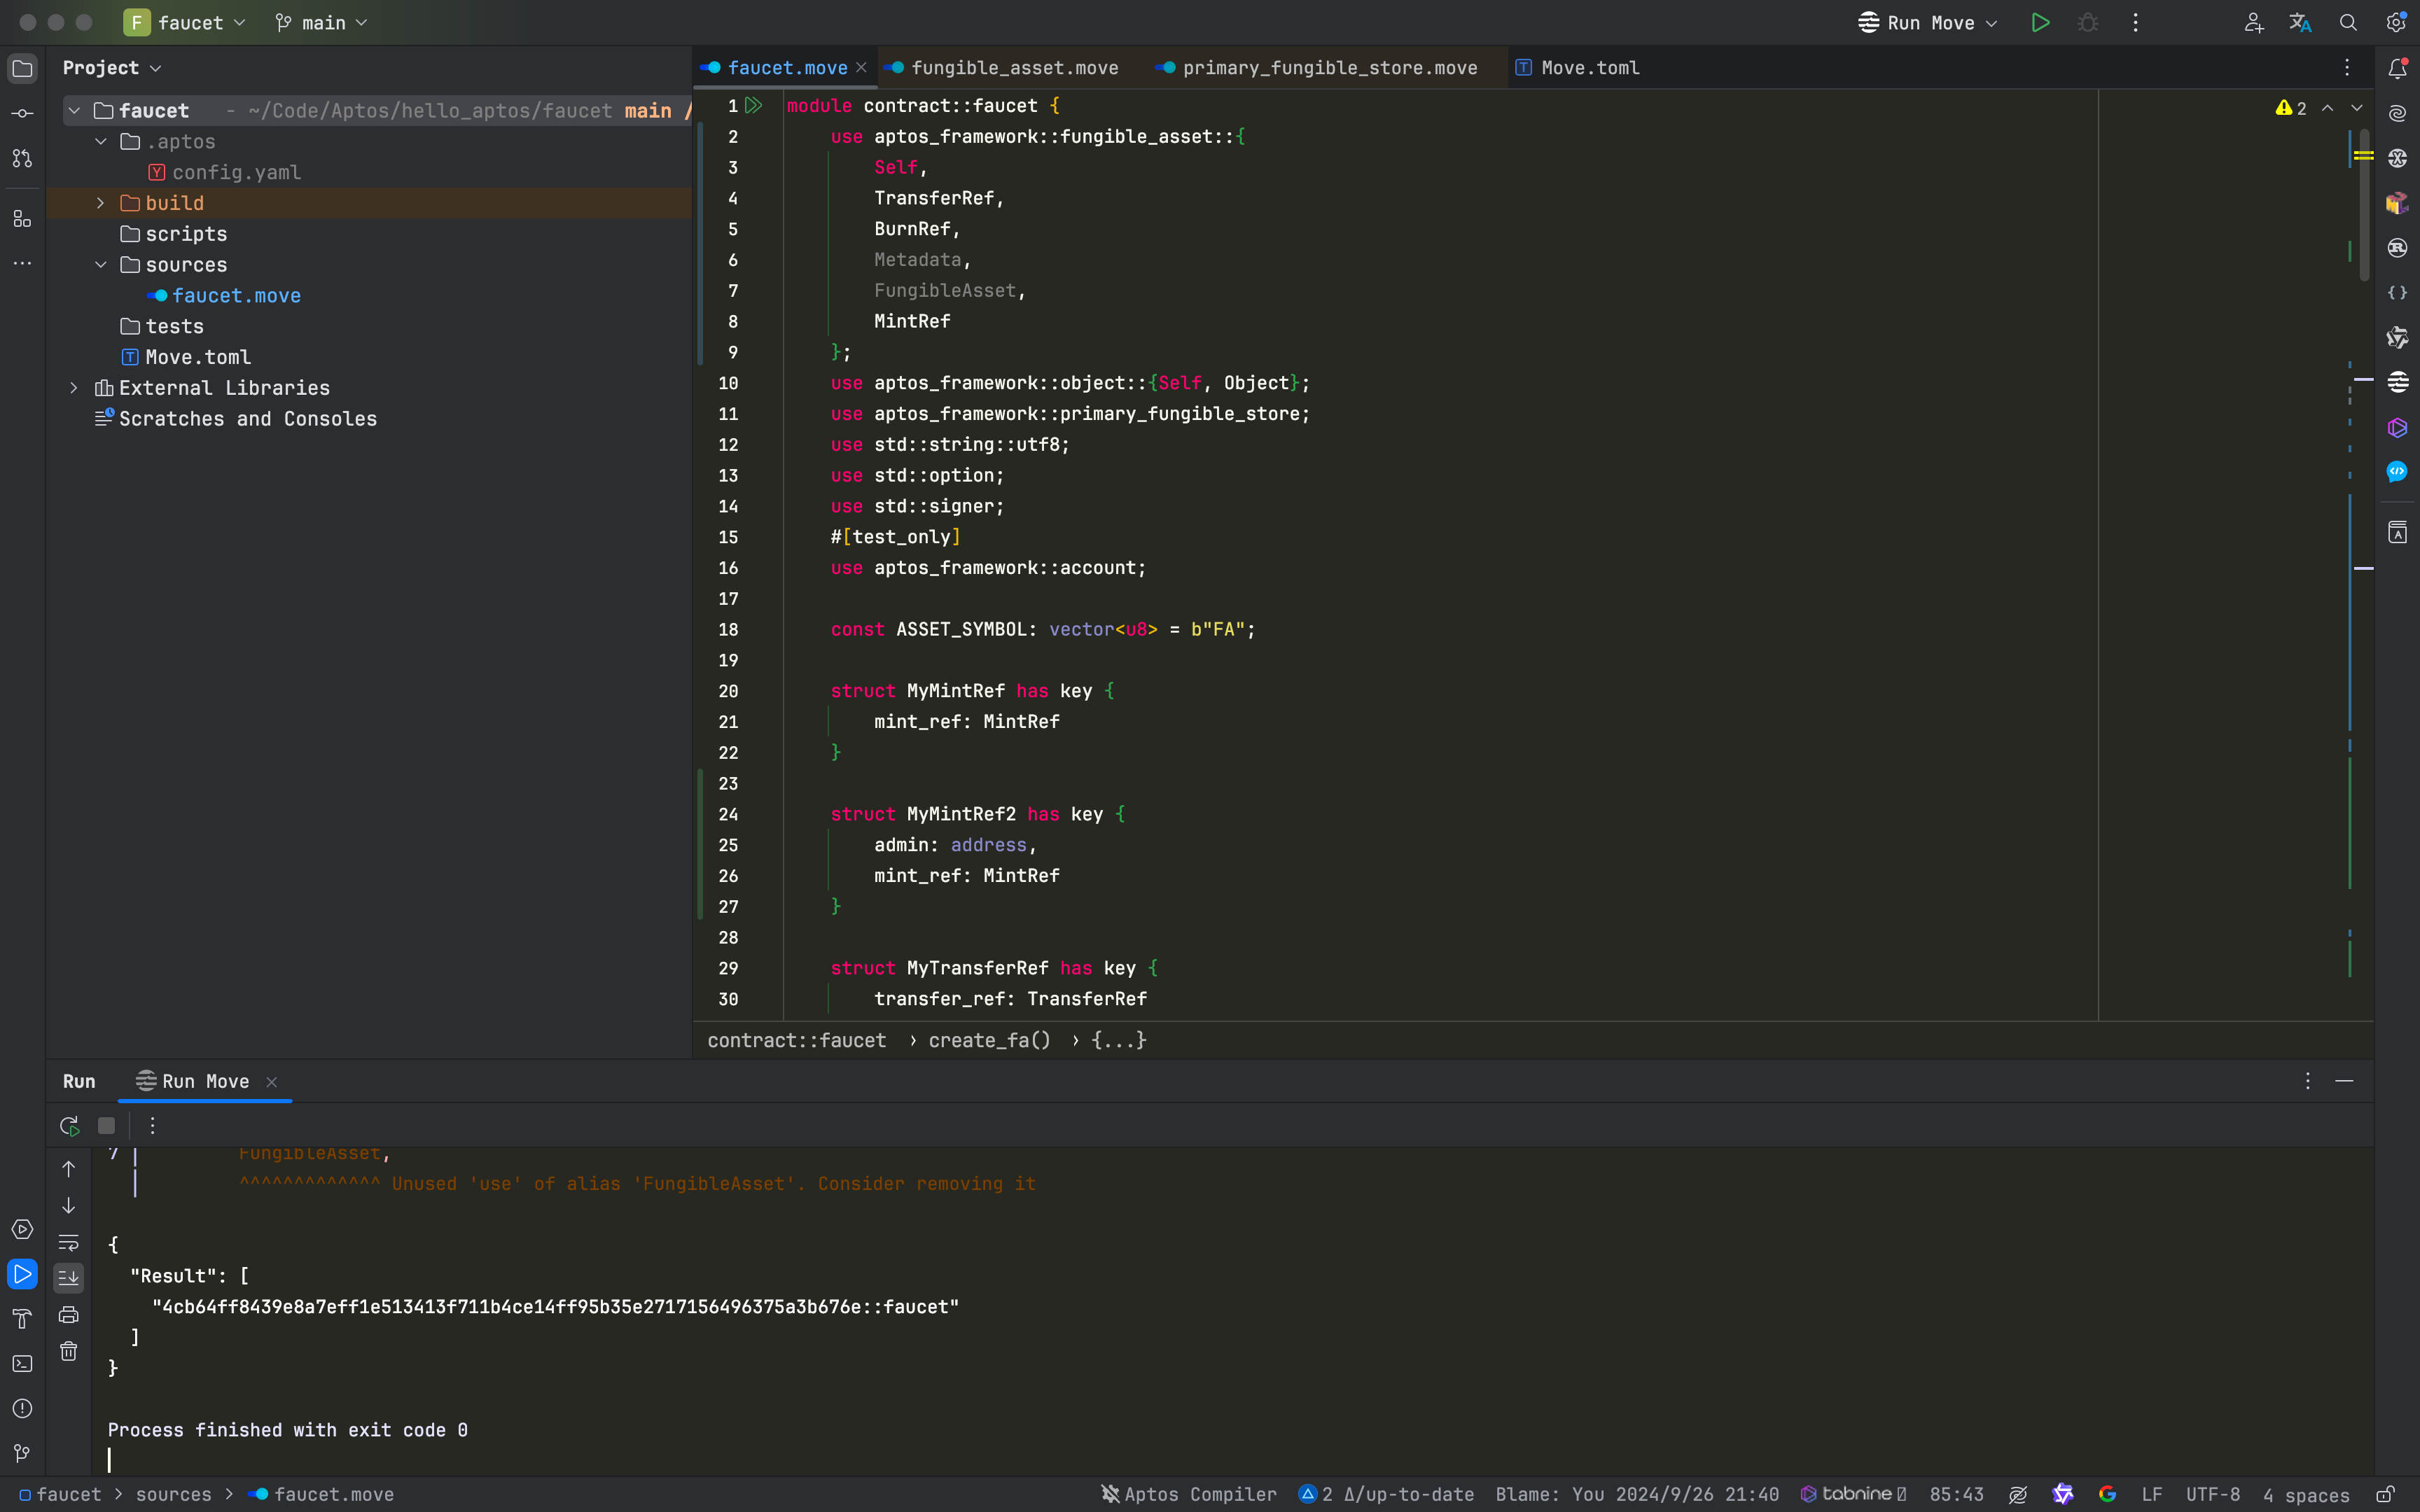
Task: Stop the running process
Action: click(106, 1125)
